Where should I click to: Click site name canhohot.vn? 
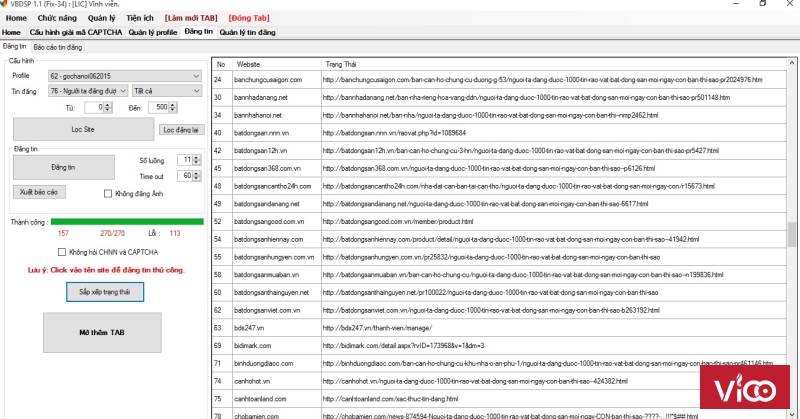coord(252,381)
